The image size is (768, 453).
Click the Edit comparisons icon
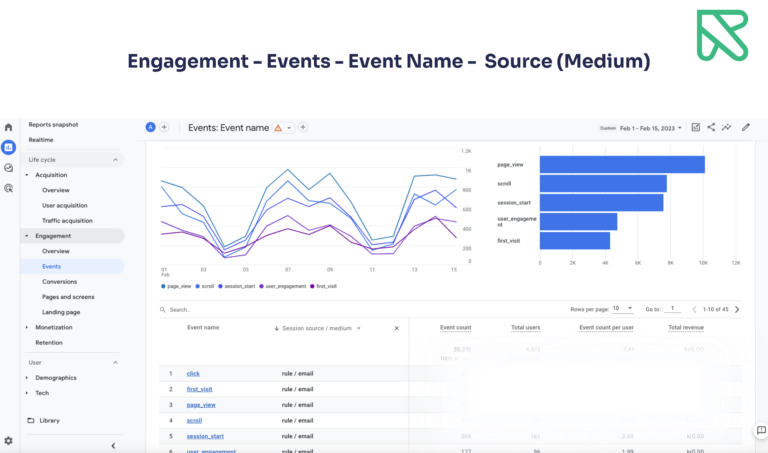(696, 127)
